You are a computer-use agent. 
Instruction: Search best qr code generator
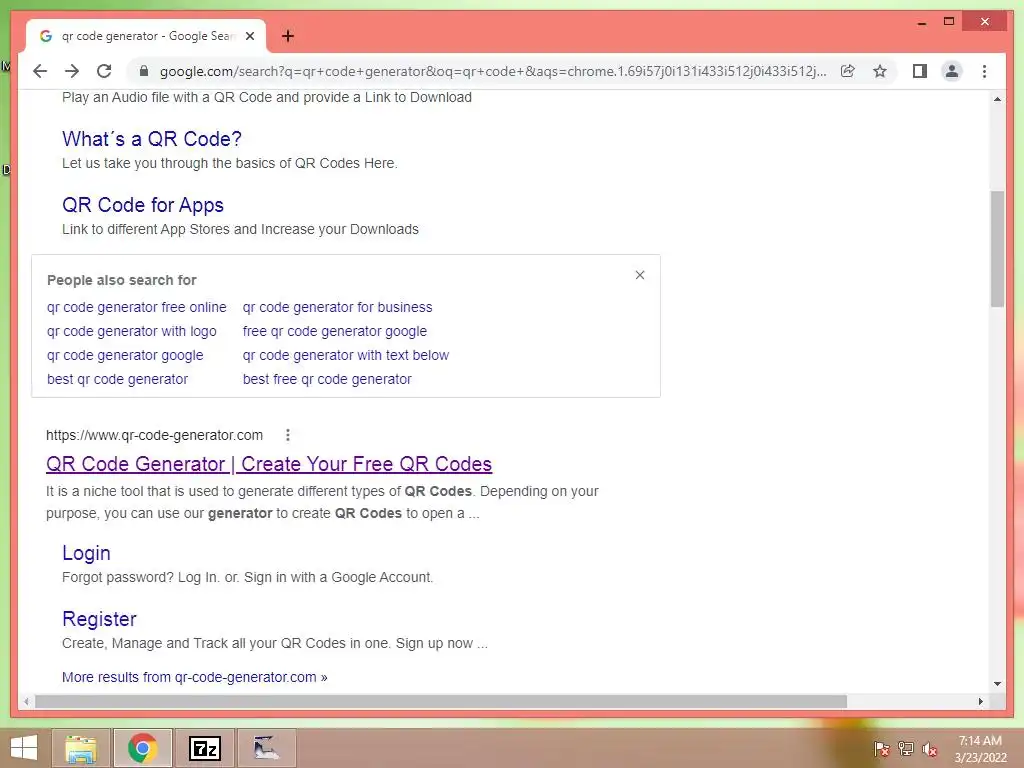(x=117, y=379)
